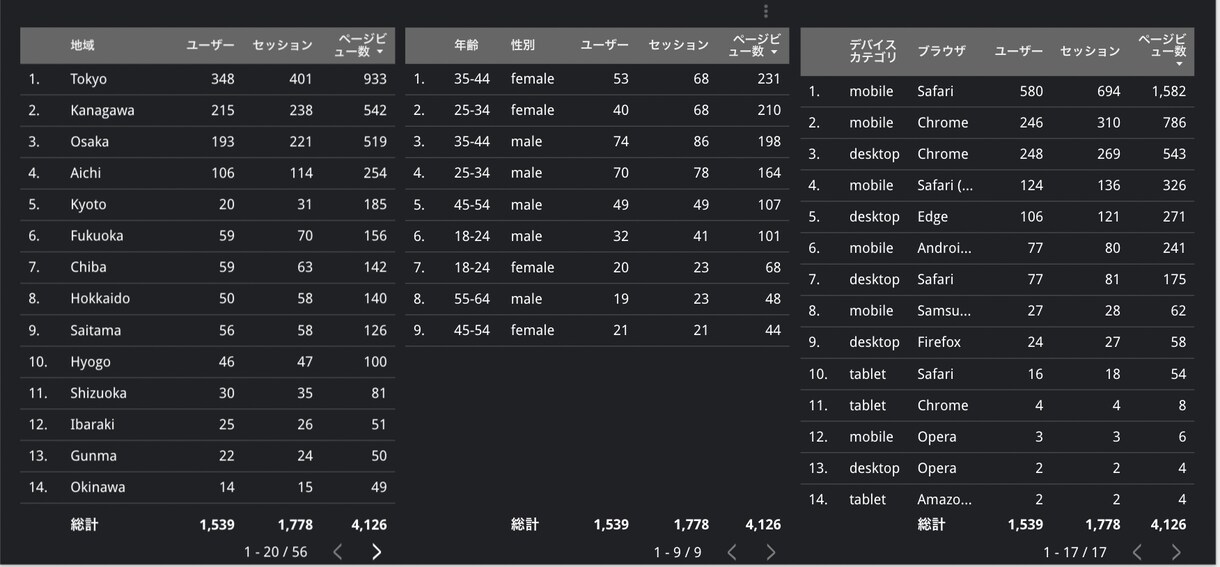This screenshot has height=567, width=1220.
Task: Sort by 性別 column header
Action: [x=523, y=45]
